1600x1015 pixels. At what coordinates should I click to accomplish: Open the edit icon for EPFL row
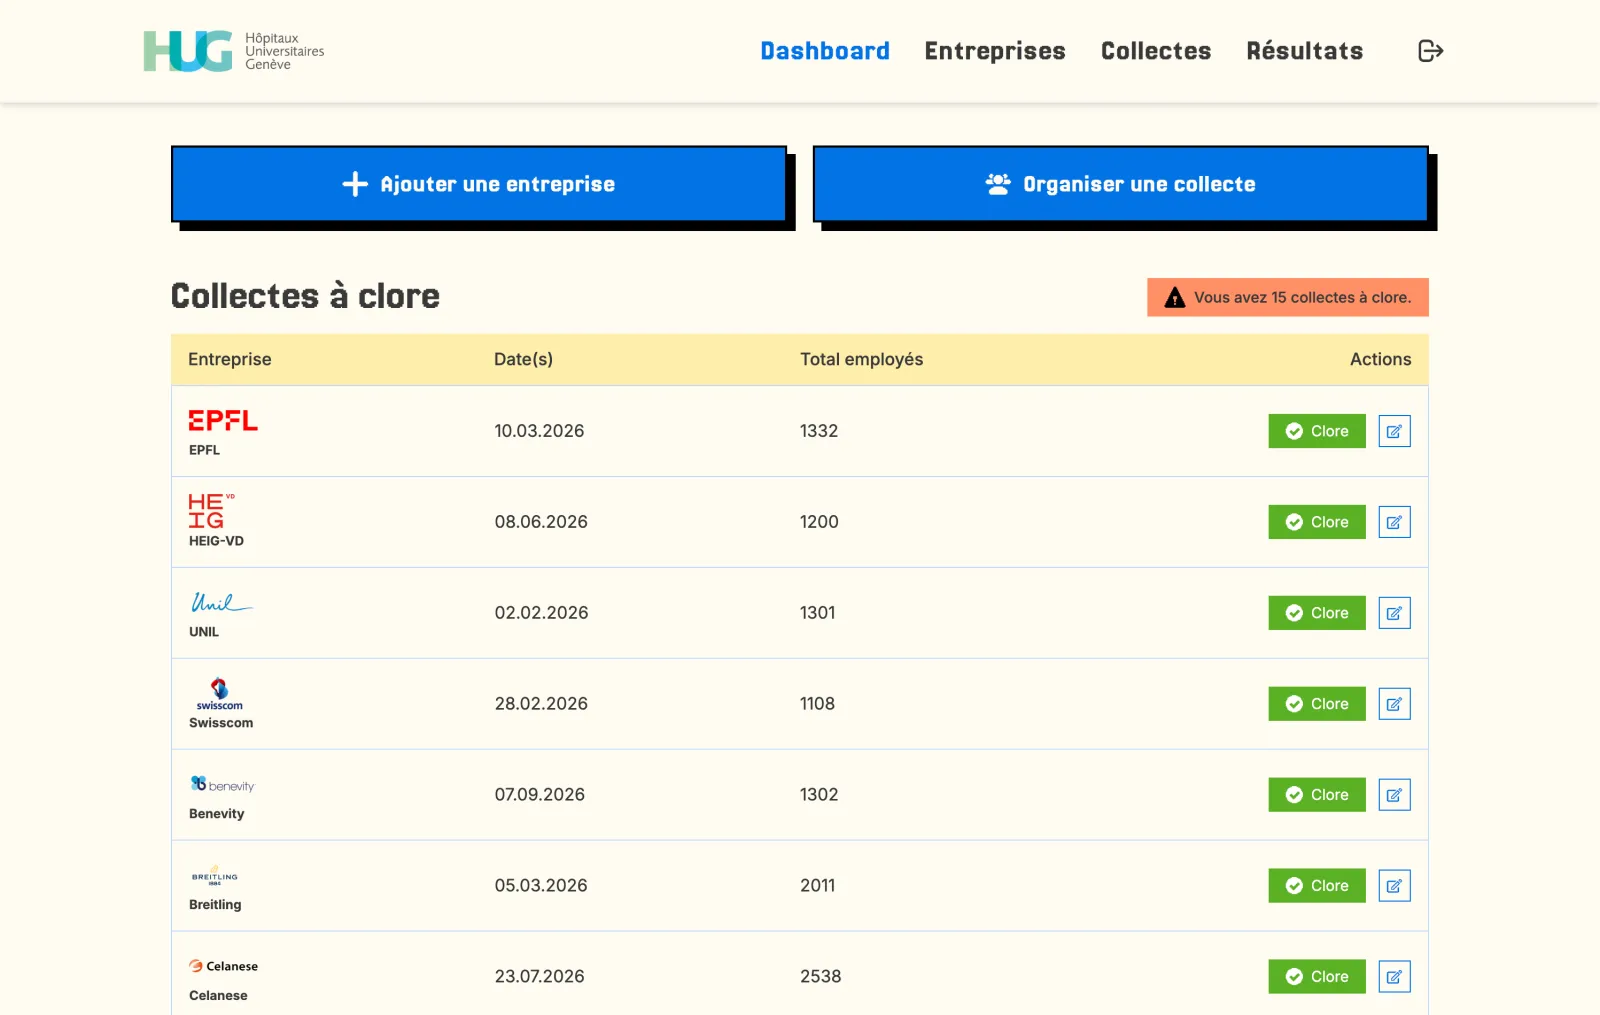coord(1394,431)
